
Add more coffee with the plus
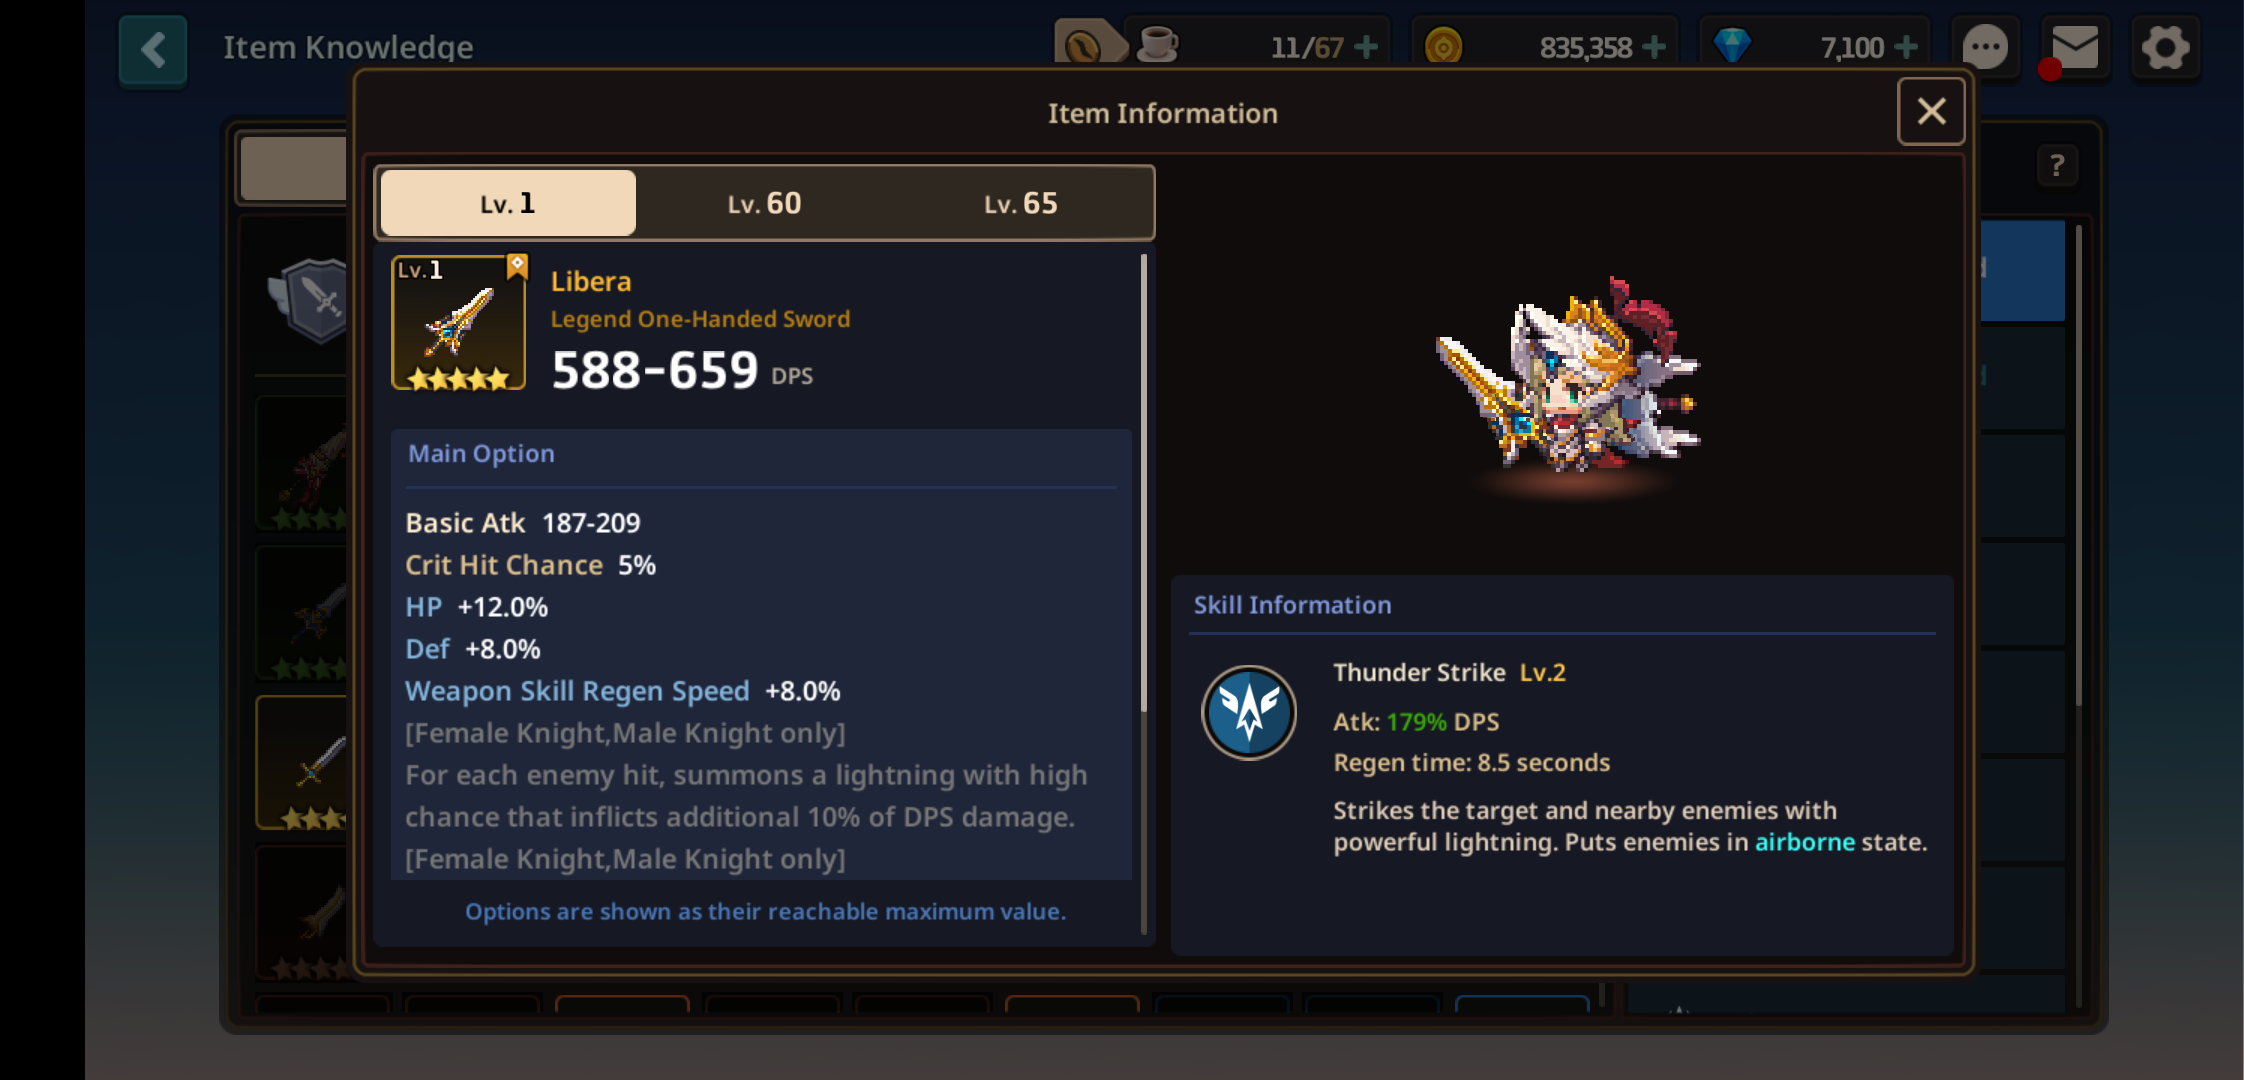pos(1366,47)
